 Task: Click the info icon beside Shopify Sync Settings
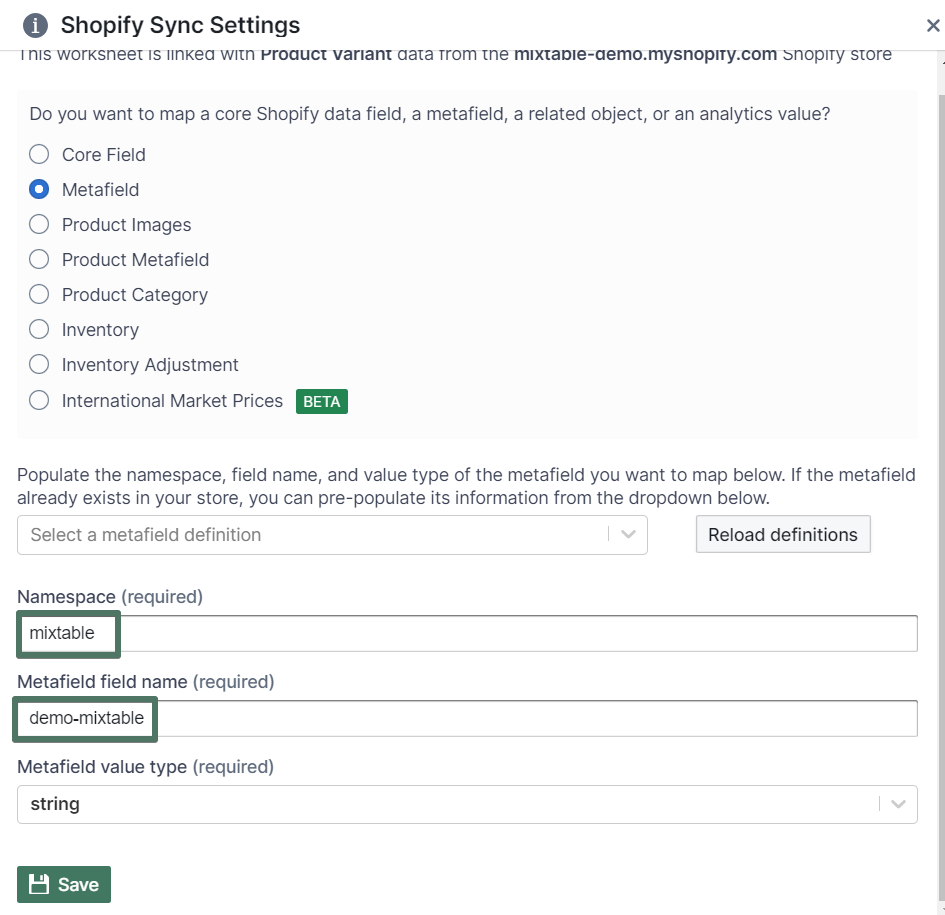pos(35,25)
